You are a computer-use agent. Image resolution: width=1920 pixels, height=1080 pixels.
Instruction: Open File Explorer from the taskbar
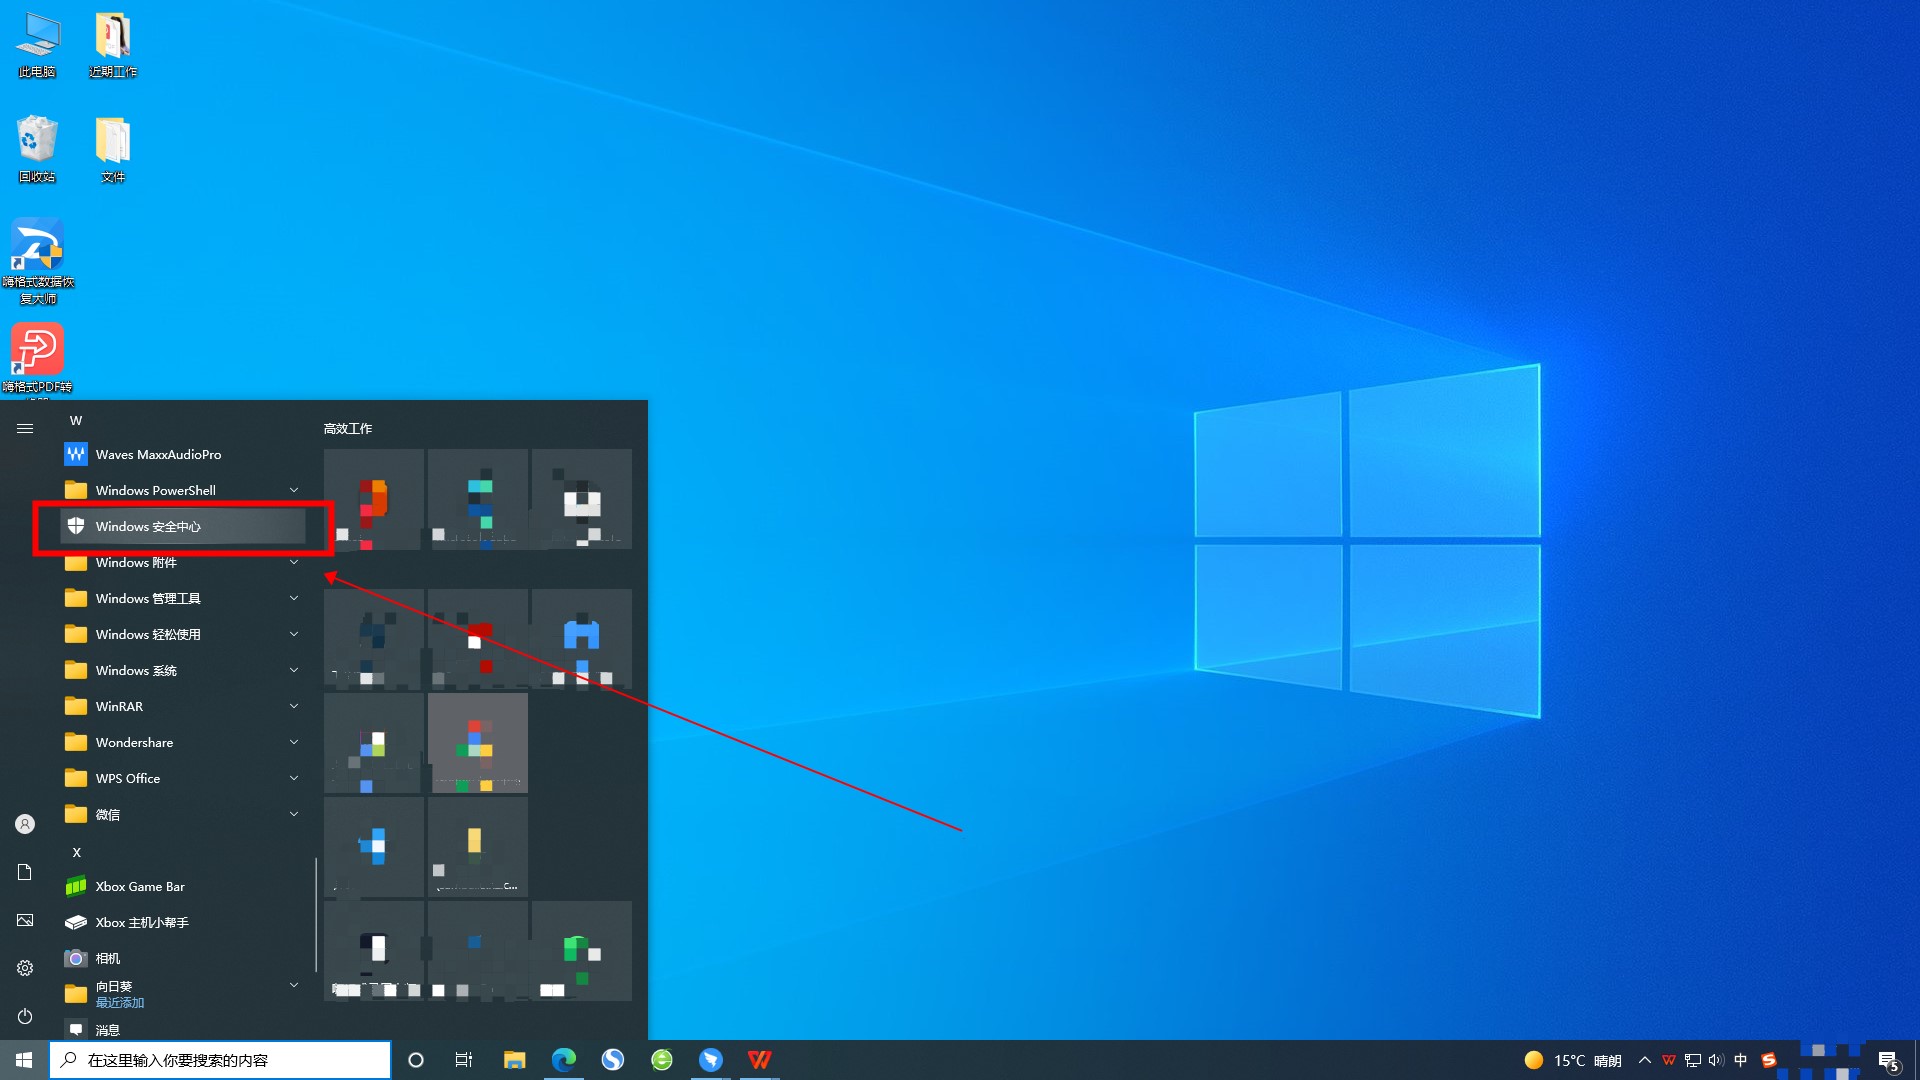tap(514, 1059)
